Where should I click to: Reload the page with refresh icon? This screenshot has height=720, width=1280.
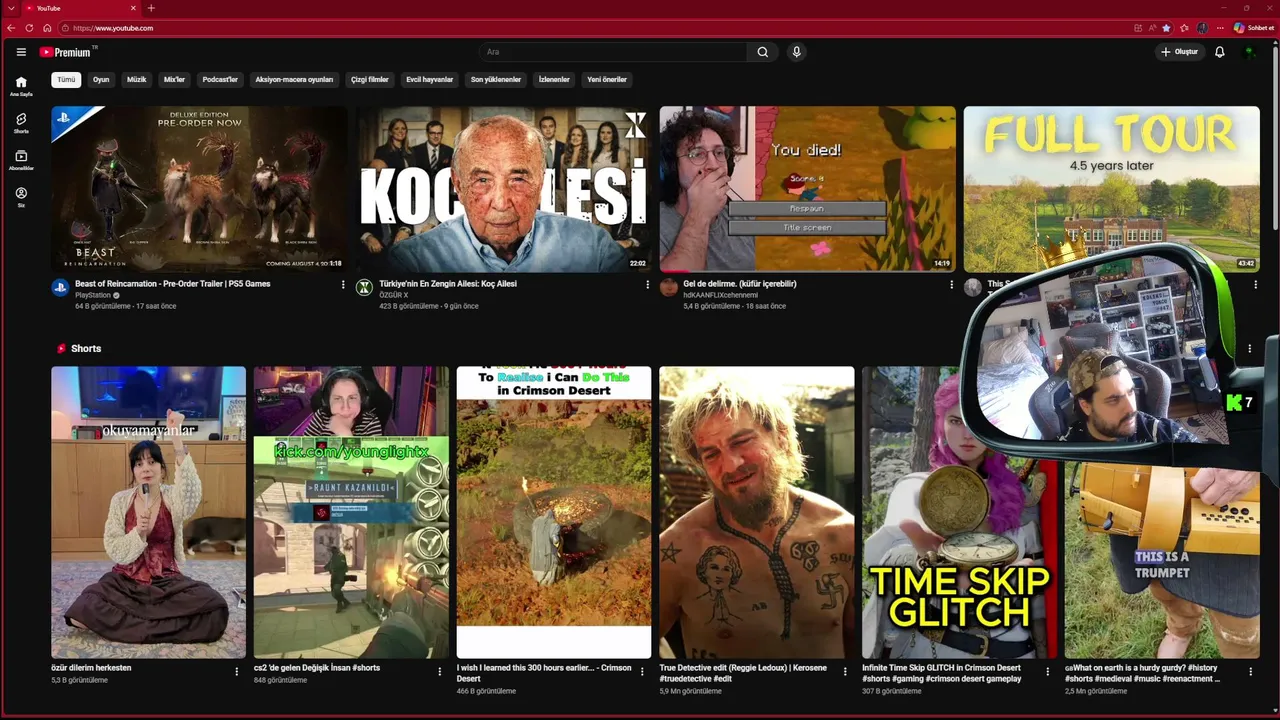(29, 28)
